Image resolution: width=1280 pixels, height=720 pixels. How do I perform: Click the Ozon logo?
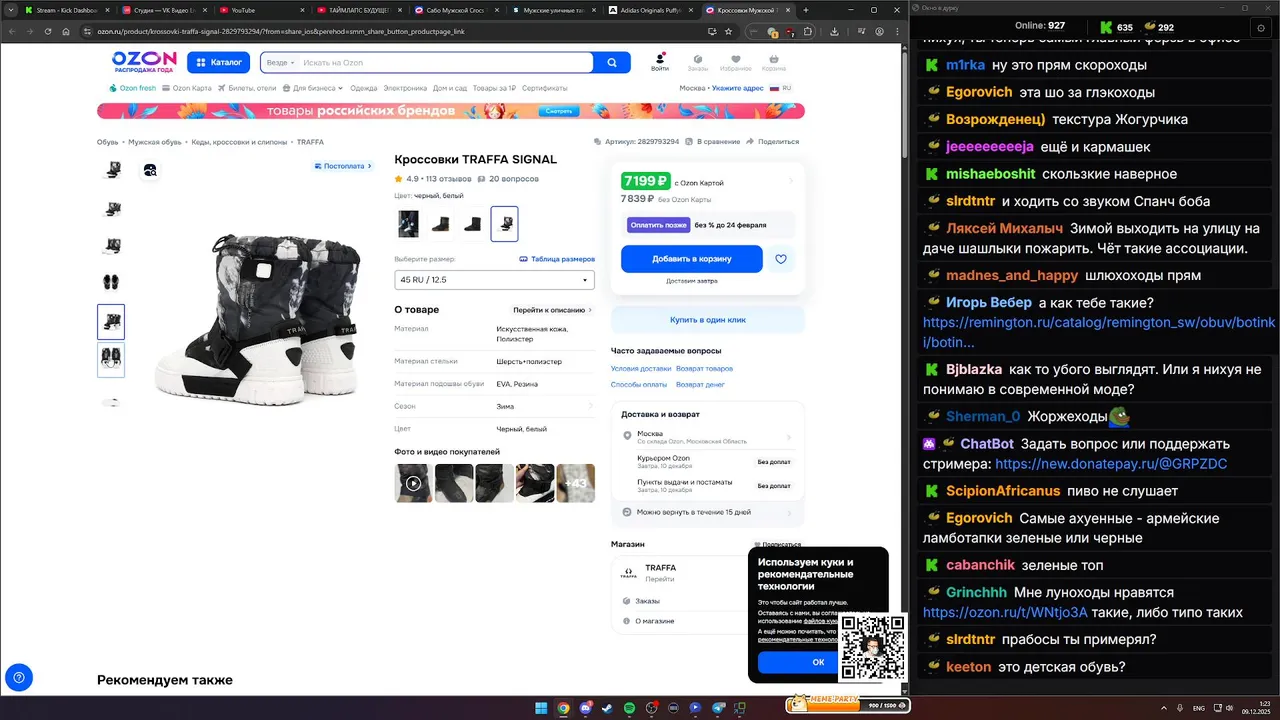click(144, 62)
